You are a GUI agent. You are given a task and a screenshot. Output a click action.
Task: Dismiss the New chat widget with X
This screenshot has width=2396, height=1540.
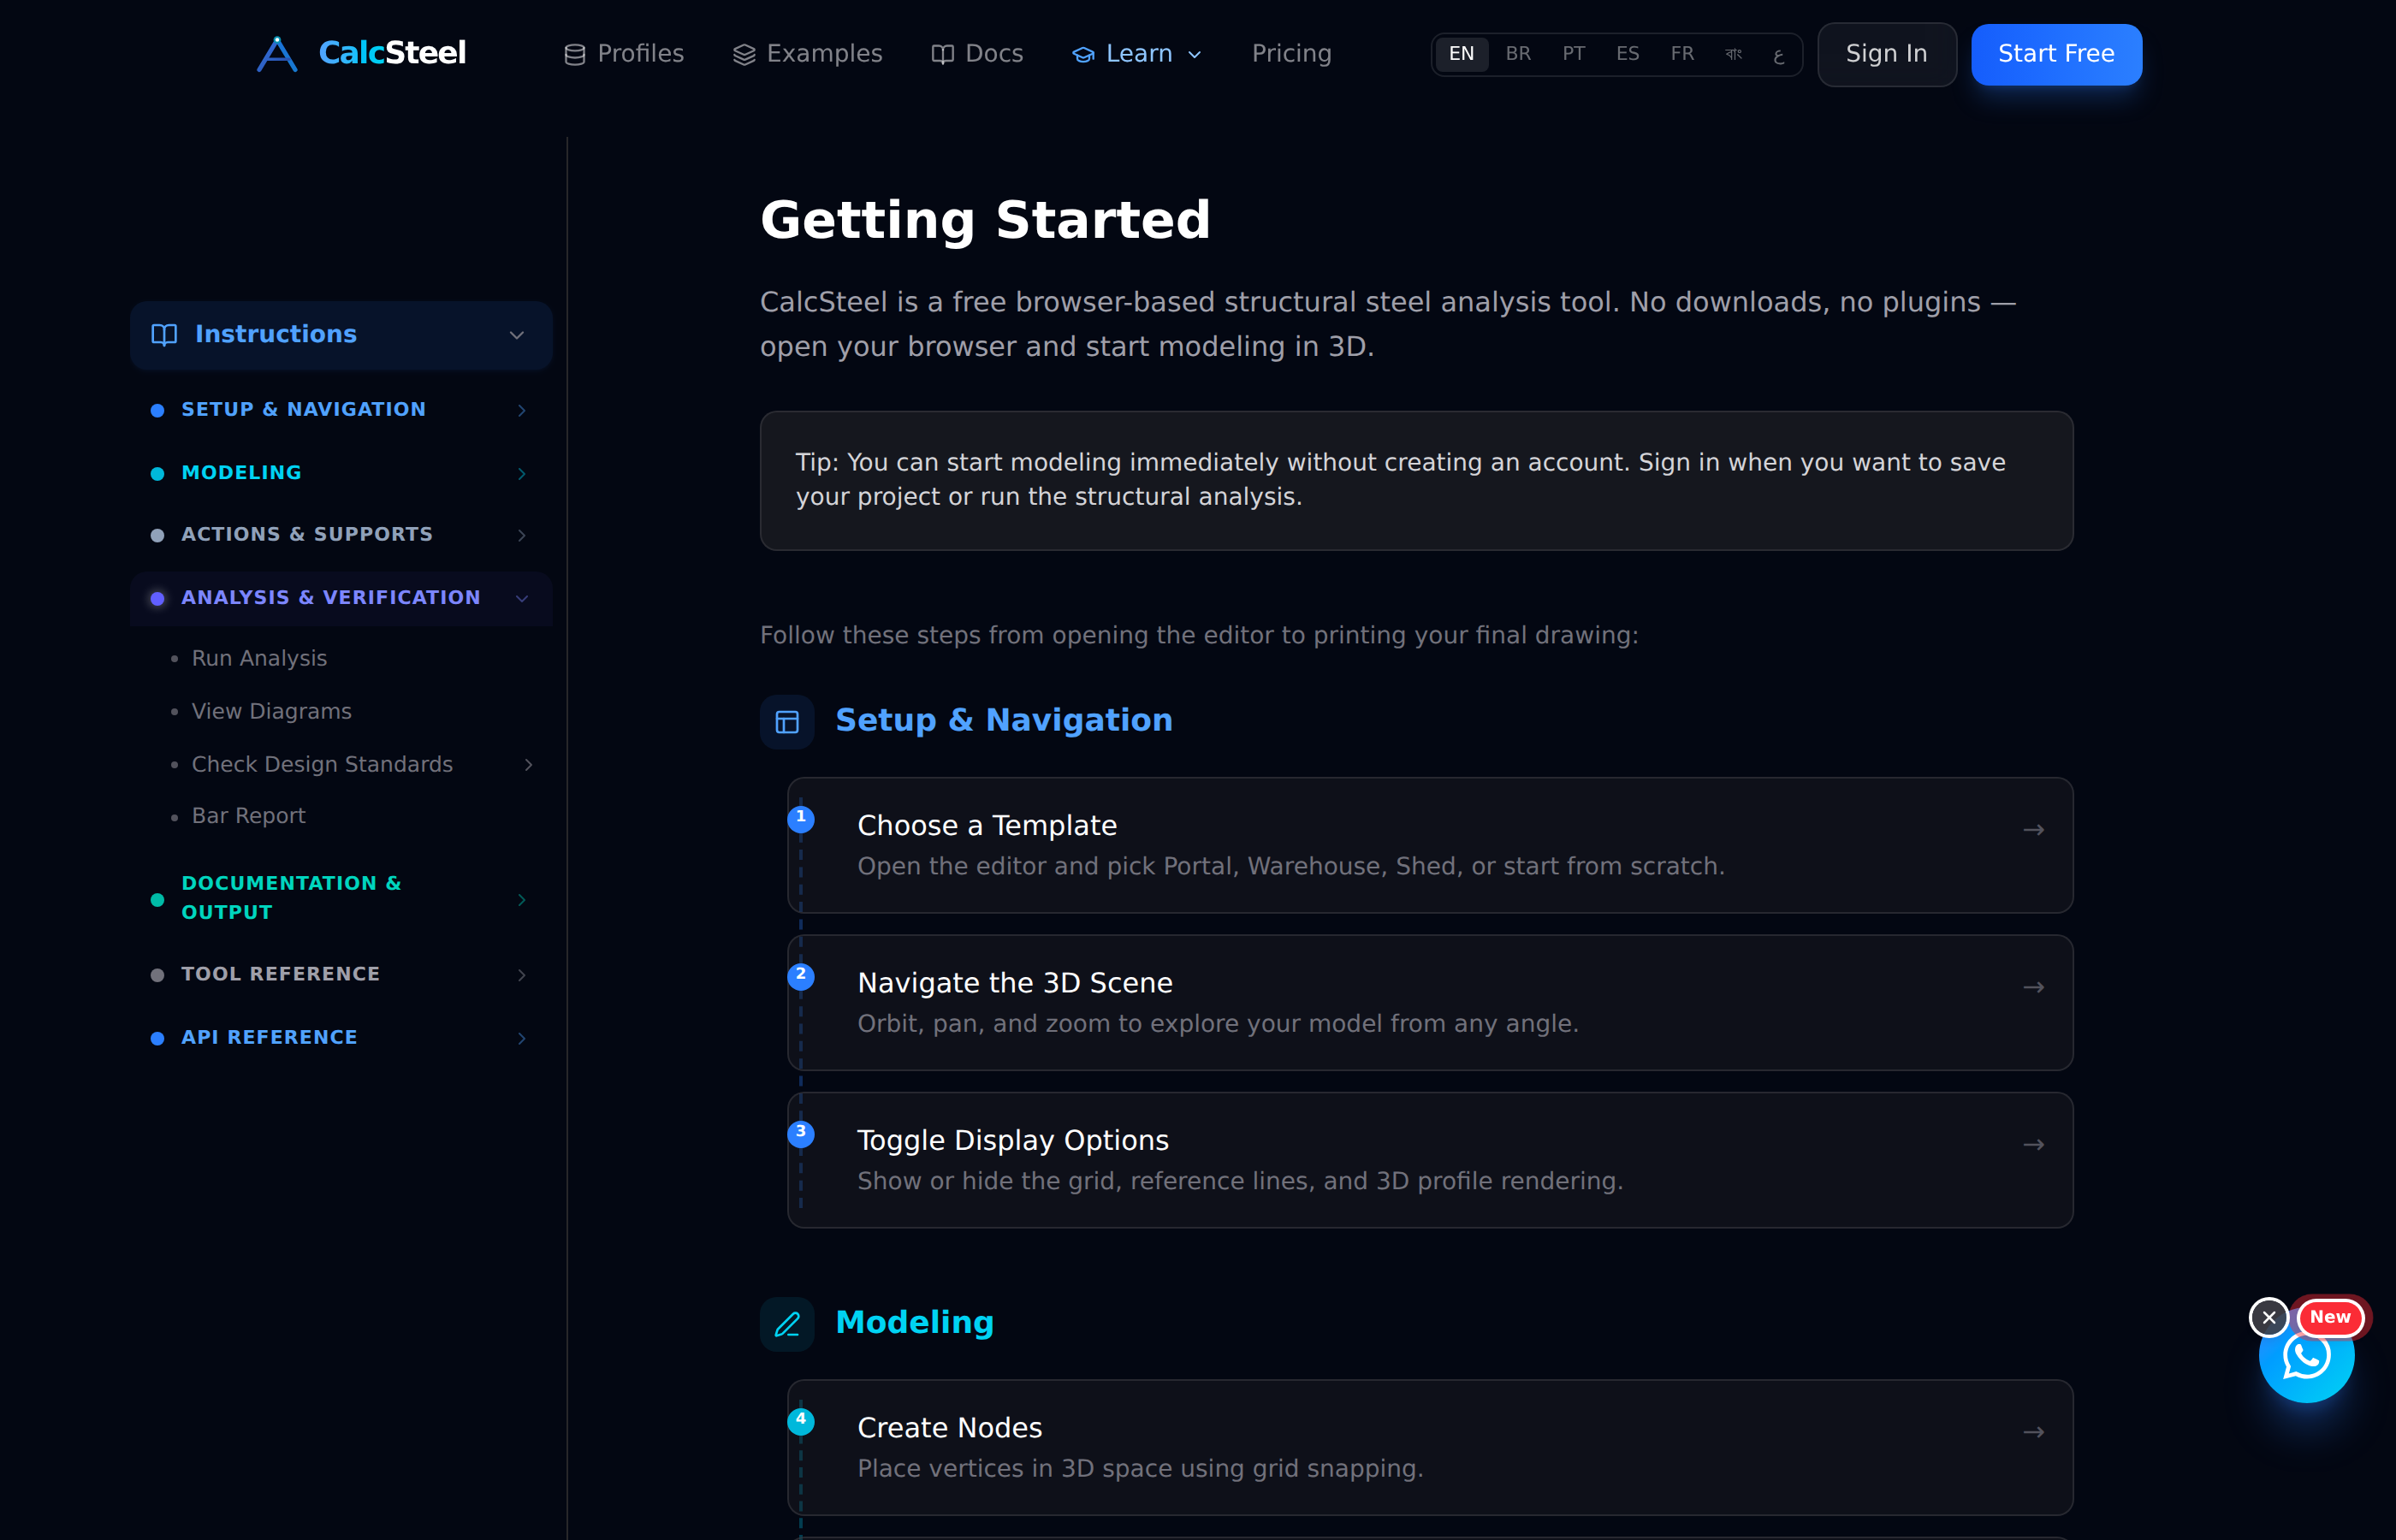(2269, 1318)
